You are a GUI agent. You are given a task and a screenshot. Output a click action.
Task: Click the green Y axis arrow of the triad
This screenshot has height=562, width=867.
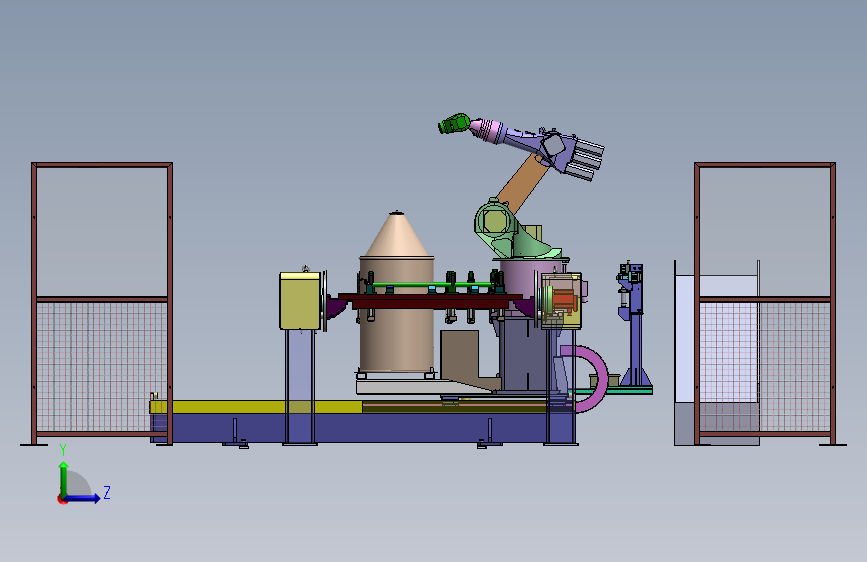pyautogui.click(x=64, y=478)
